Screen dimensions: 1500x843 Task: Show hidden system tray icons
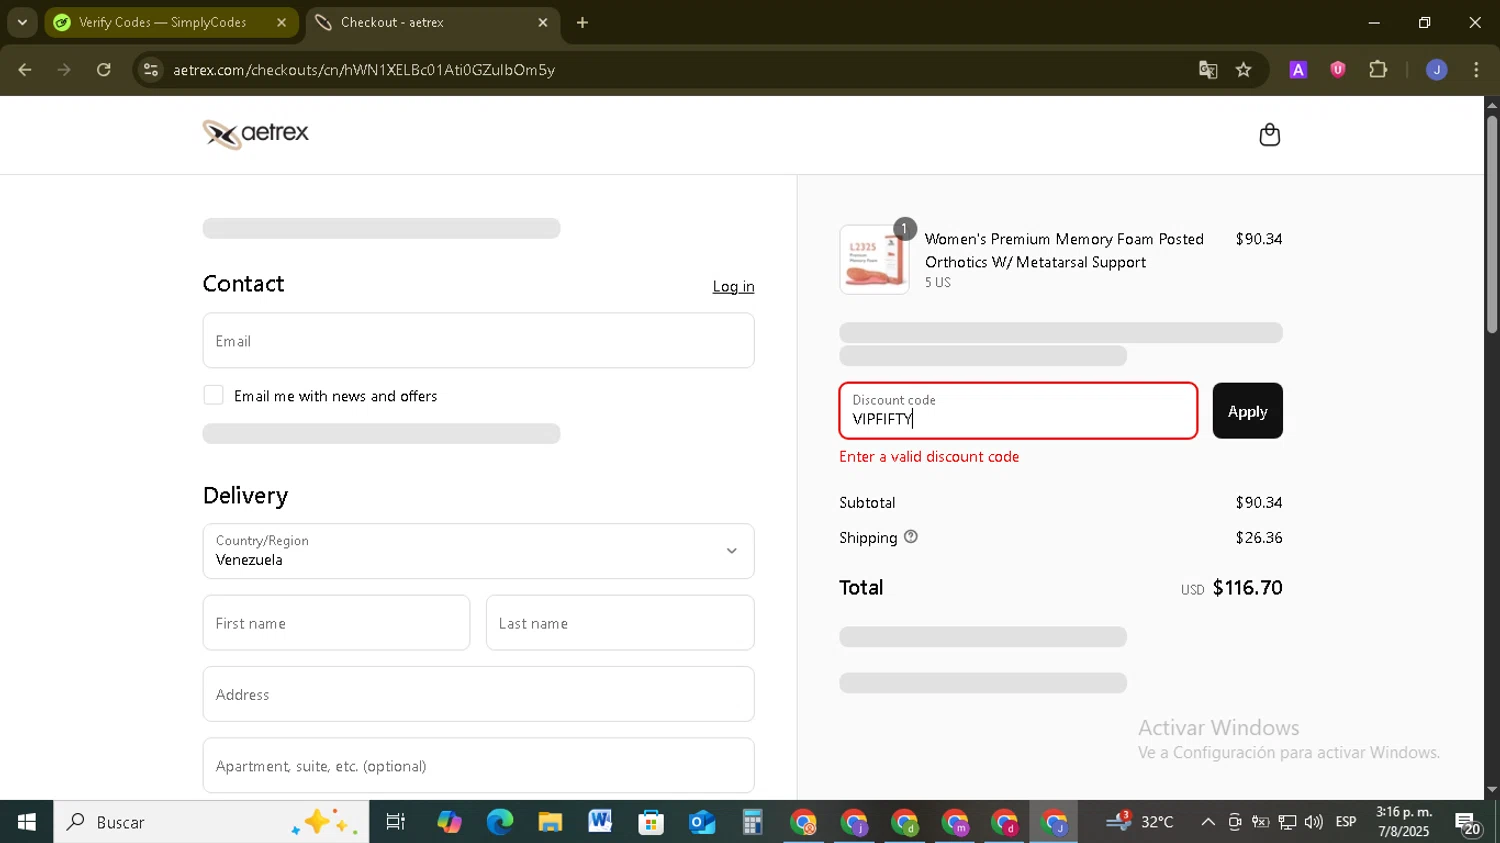(x=1208, y=822)
